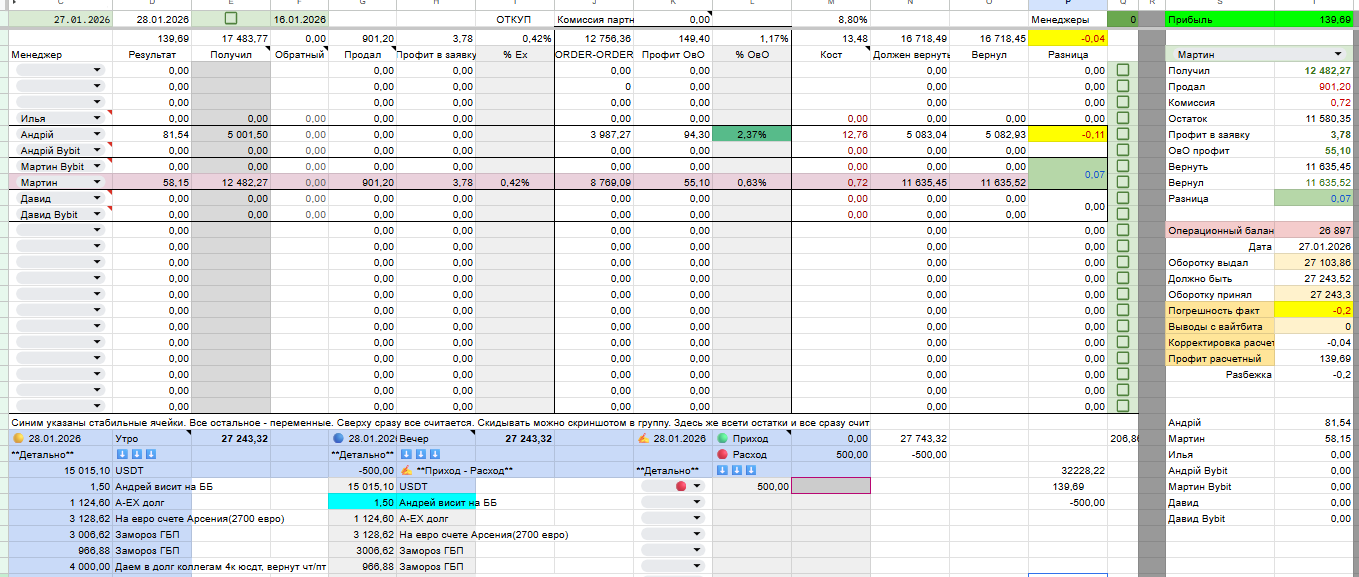Select the Синим указаны стабильные ячейки note row
This screenshot has height=577, width=1359.
pyautogui.click(x=440, y=422)
